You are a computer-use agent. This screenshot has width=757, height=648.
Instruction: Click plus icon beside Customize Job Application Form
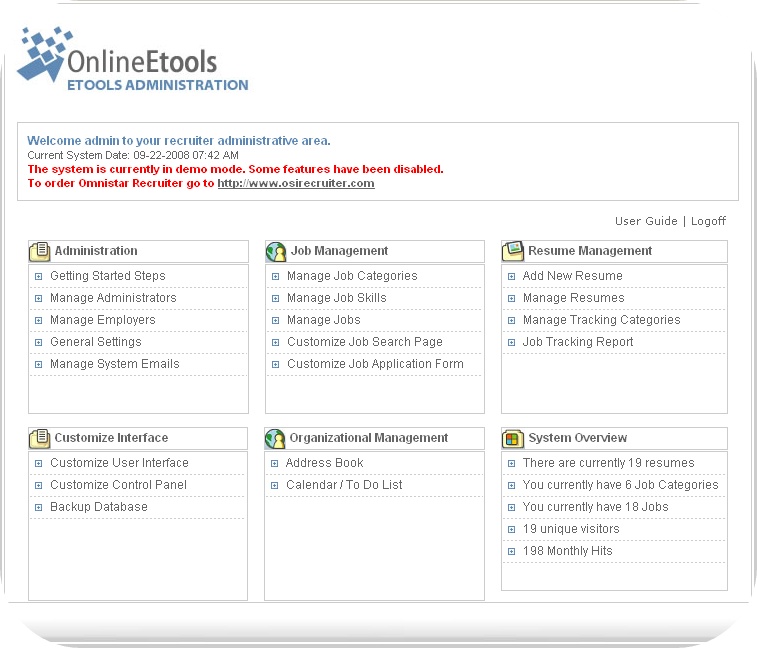(x=275, y=365)
